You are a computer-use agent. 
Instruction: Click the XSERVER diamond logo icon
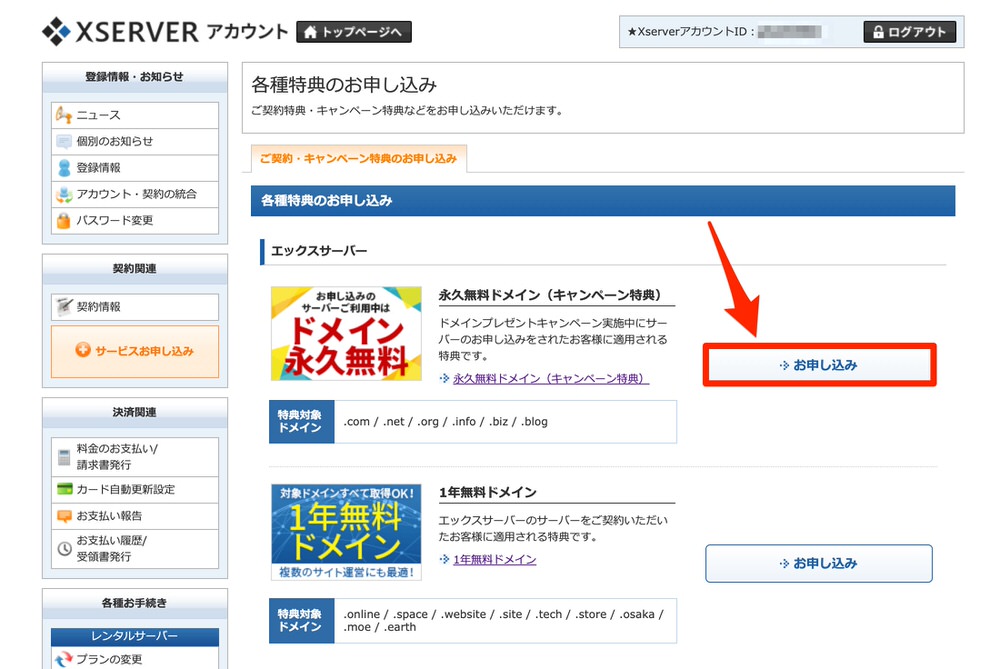pos(56,31)
